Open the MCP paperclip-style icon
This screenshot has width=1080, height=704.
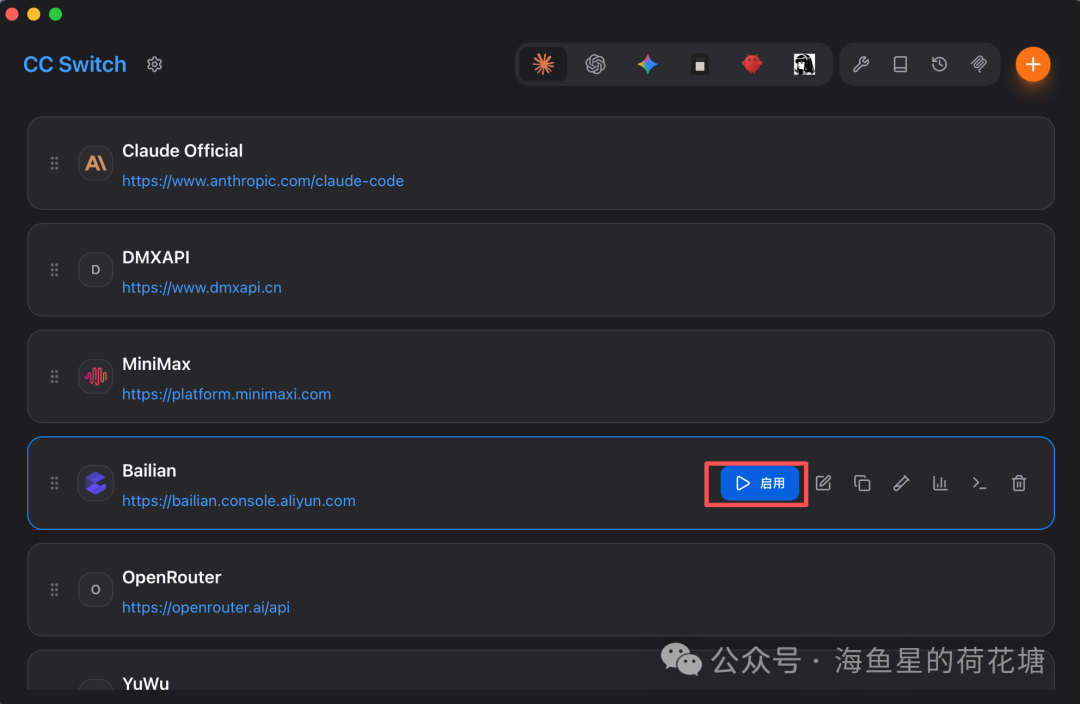(979, 64)
